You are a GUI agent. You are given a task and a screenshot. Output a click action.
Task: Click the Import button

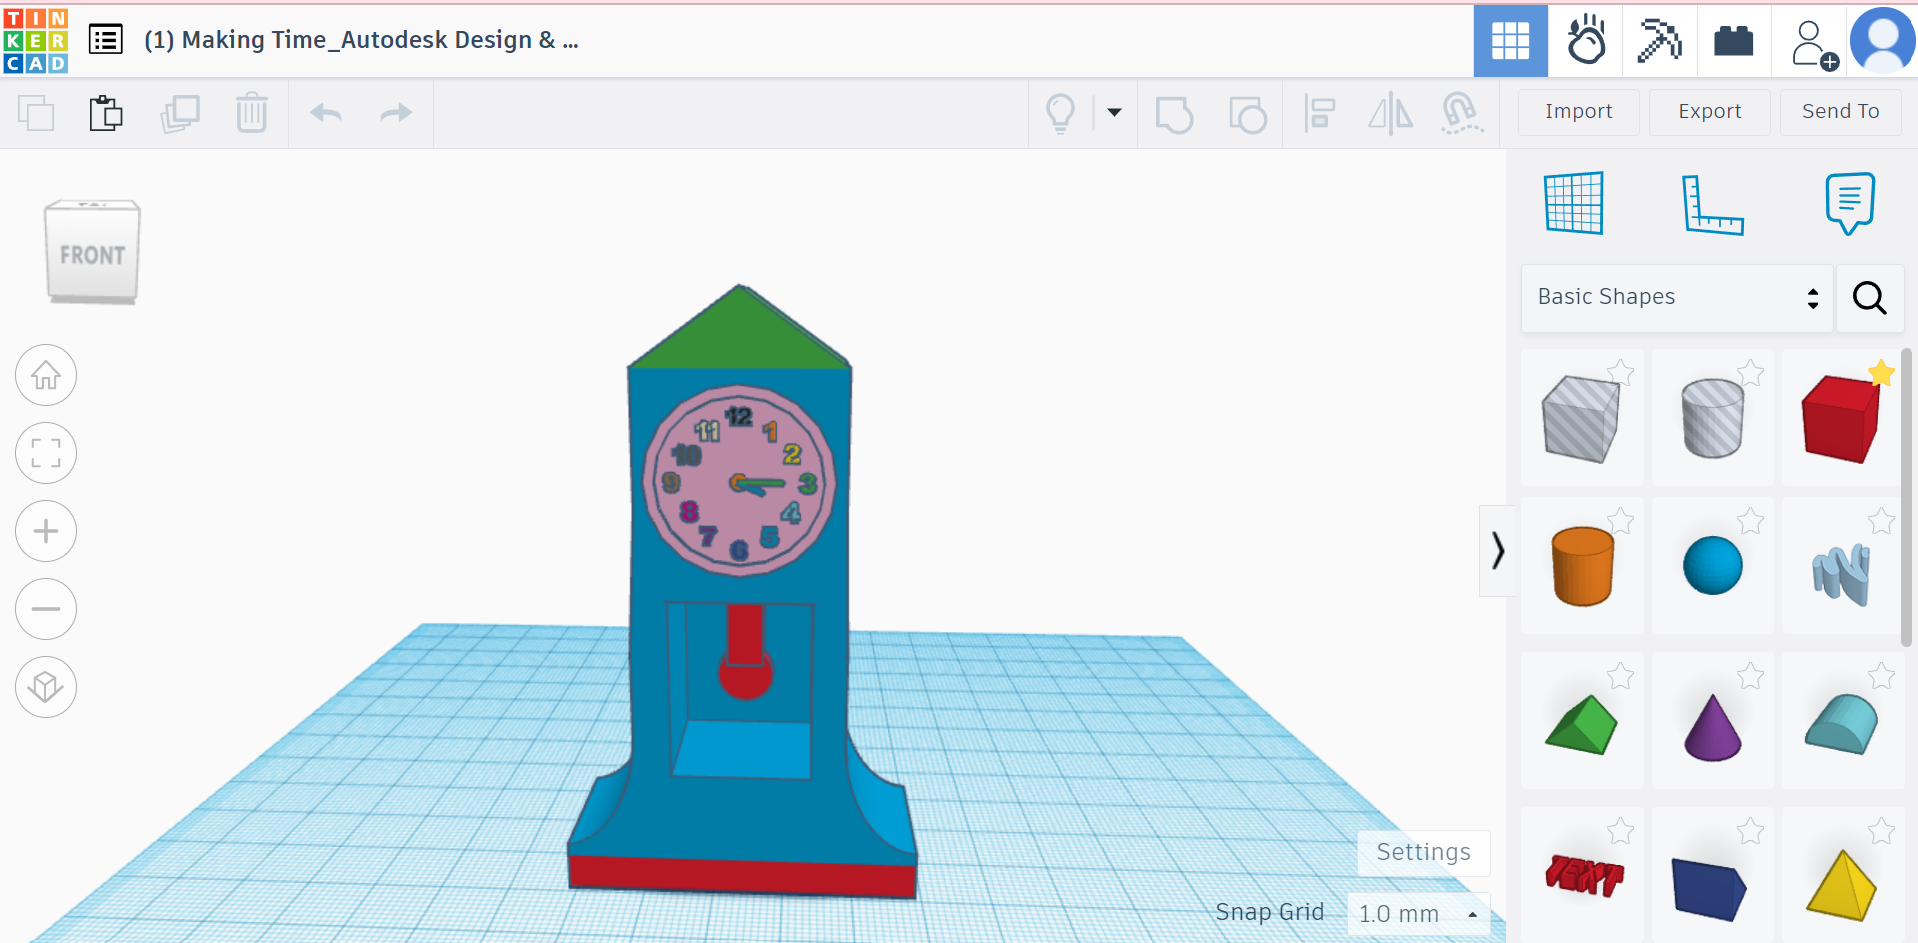pos(1578,112)
